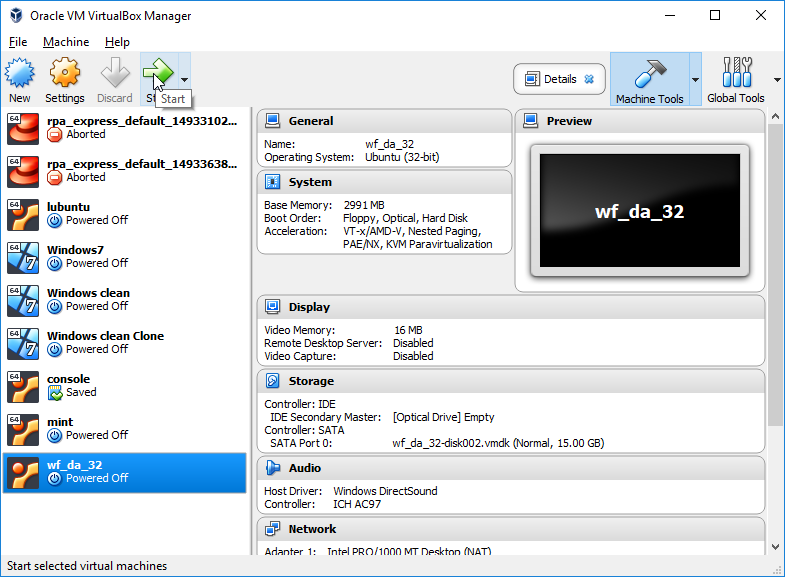
Task: Open the System section header title
Action: click(x=310, y=182)
